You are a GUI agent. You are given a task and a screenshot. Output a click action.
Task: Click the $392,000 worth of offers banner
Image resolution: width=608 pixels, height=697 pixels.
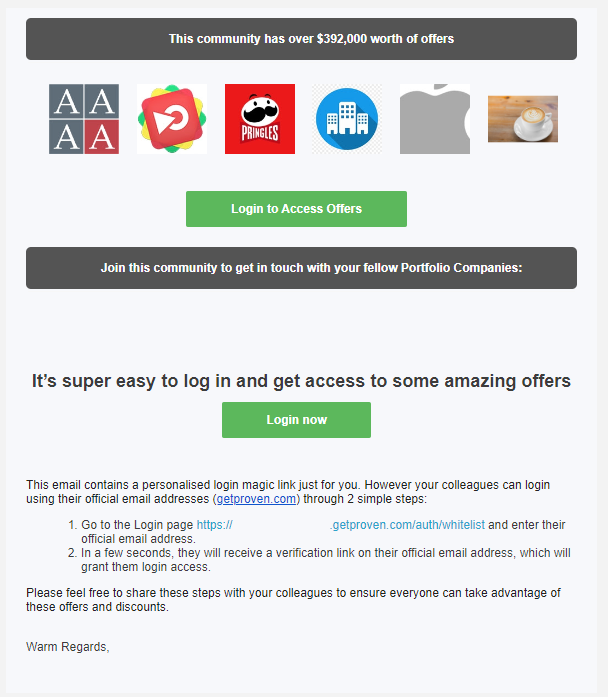[301, 39]
